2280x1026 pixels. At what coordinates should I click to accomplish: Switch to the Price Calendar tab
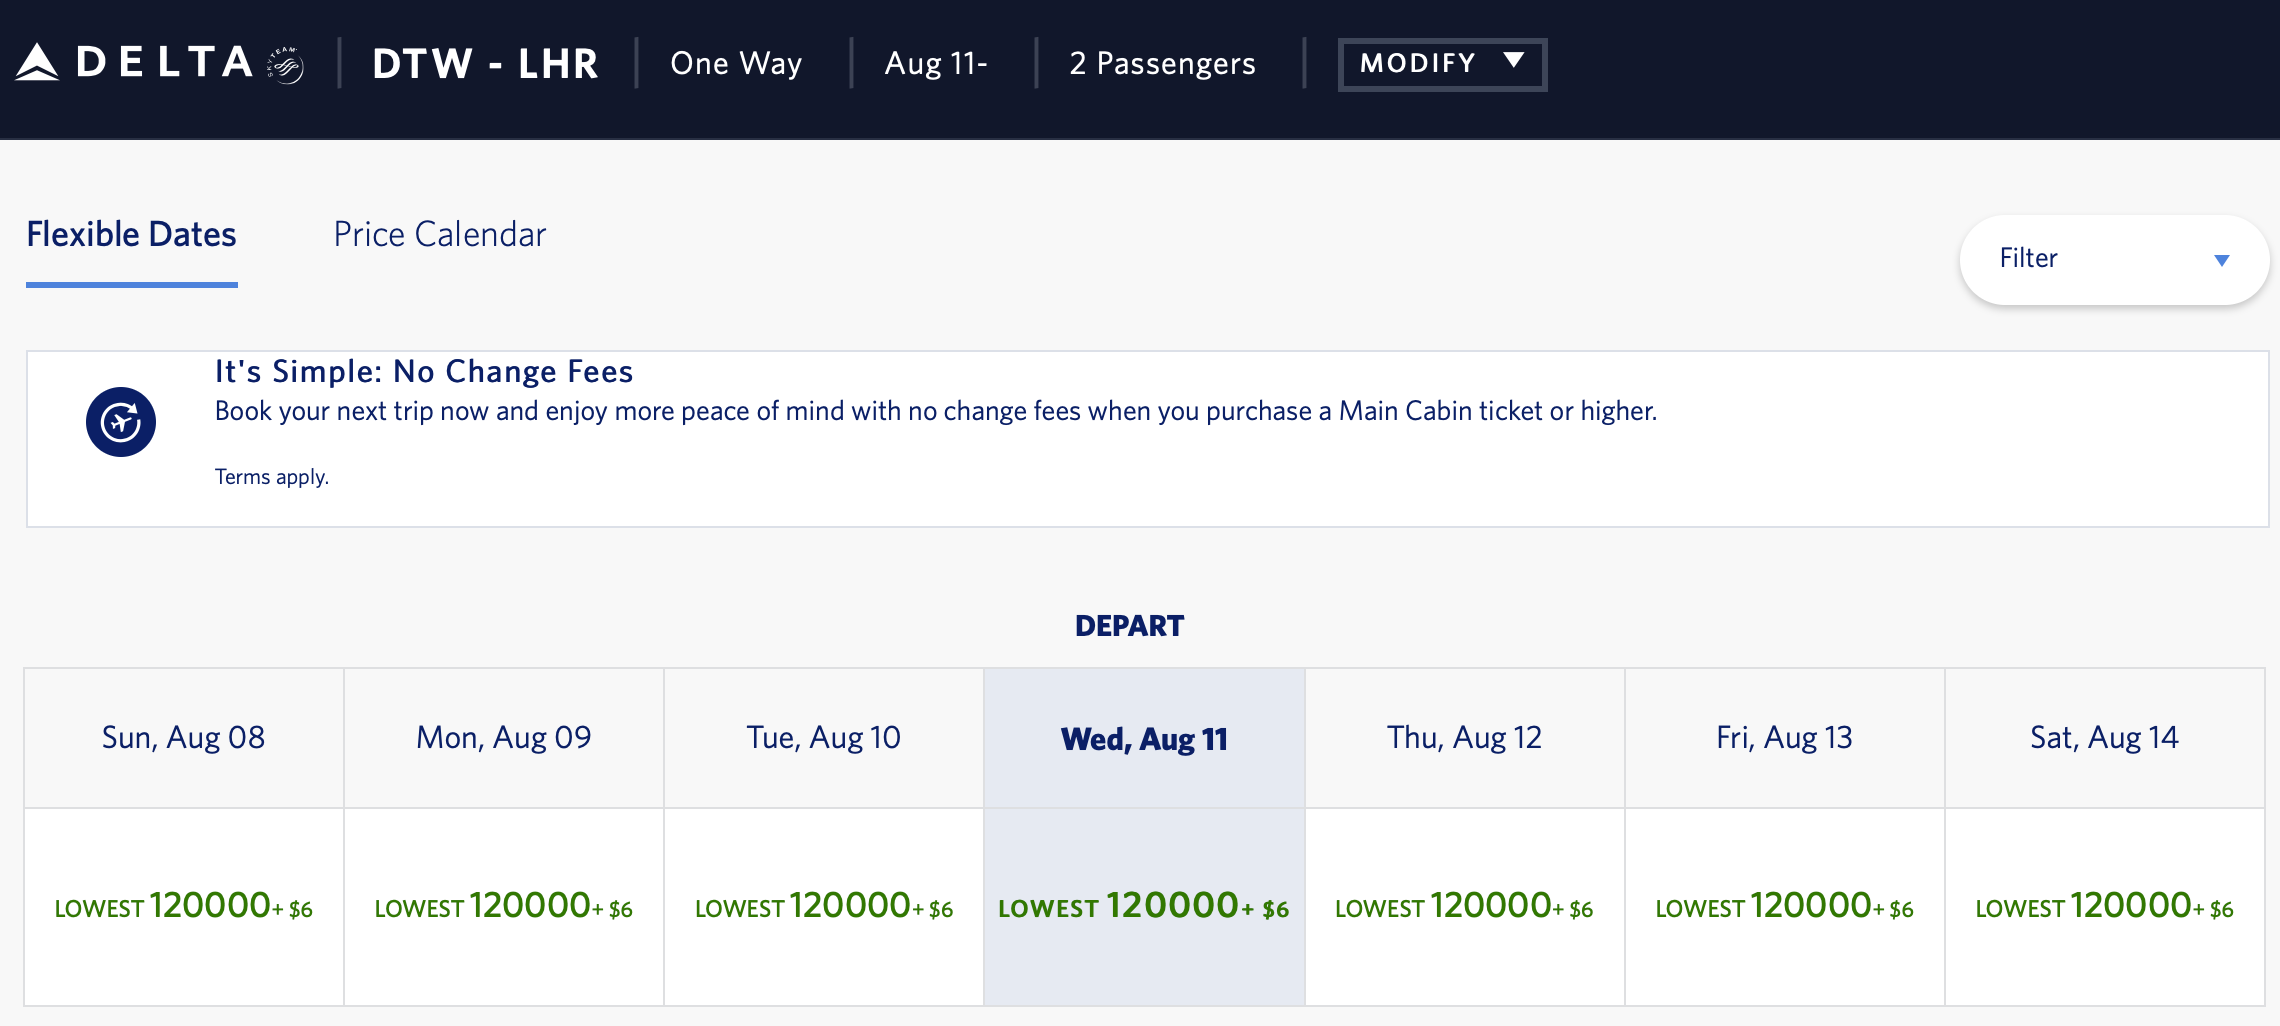(439, 235)
